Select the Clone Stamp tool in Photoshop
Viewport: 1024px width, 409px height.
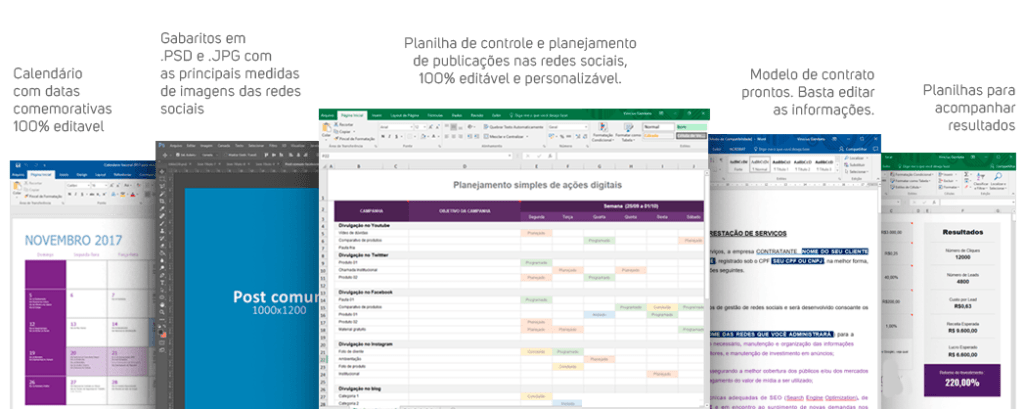(x=162, y=231)
